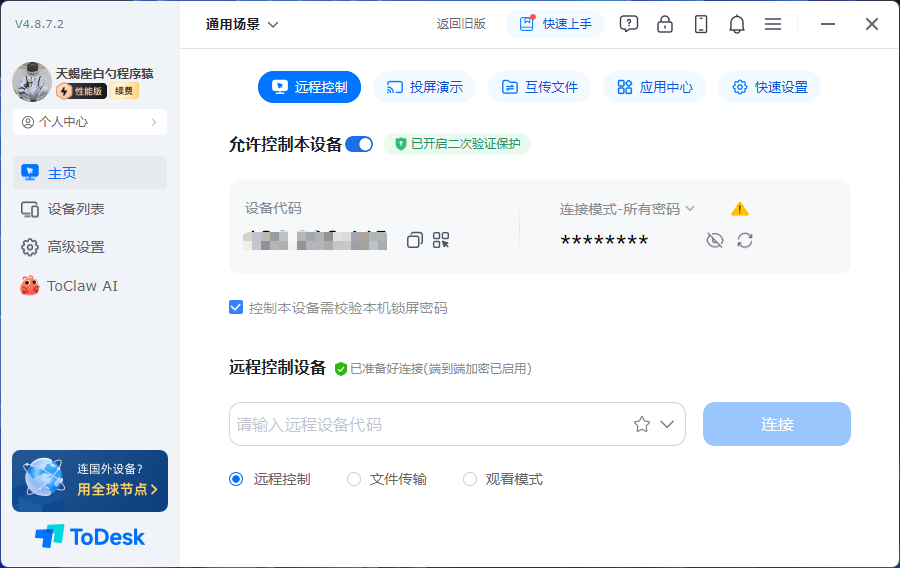
Task: Click the blurred device code number
Action: pos(315,240)
